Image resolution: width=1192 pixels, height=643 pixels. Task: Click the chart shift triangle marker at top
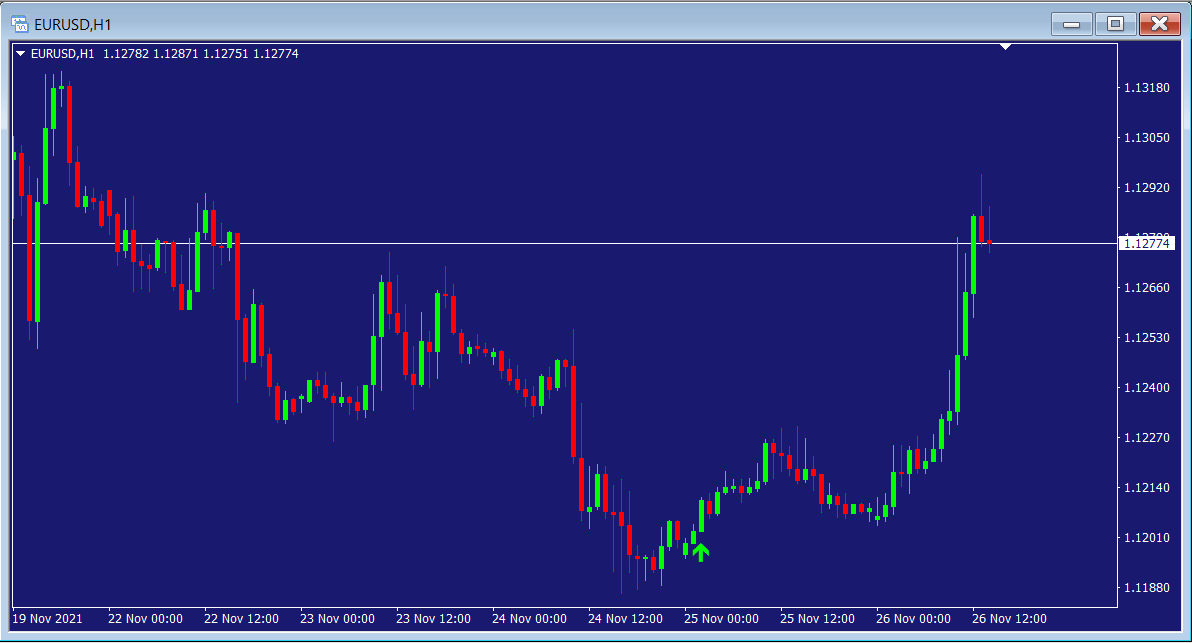tap(1006, 47)
